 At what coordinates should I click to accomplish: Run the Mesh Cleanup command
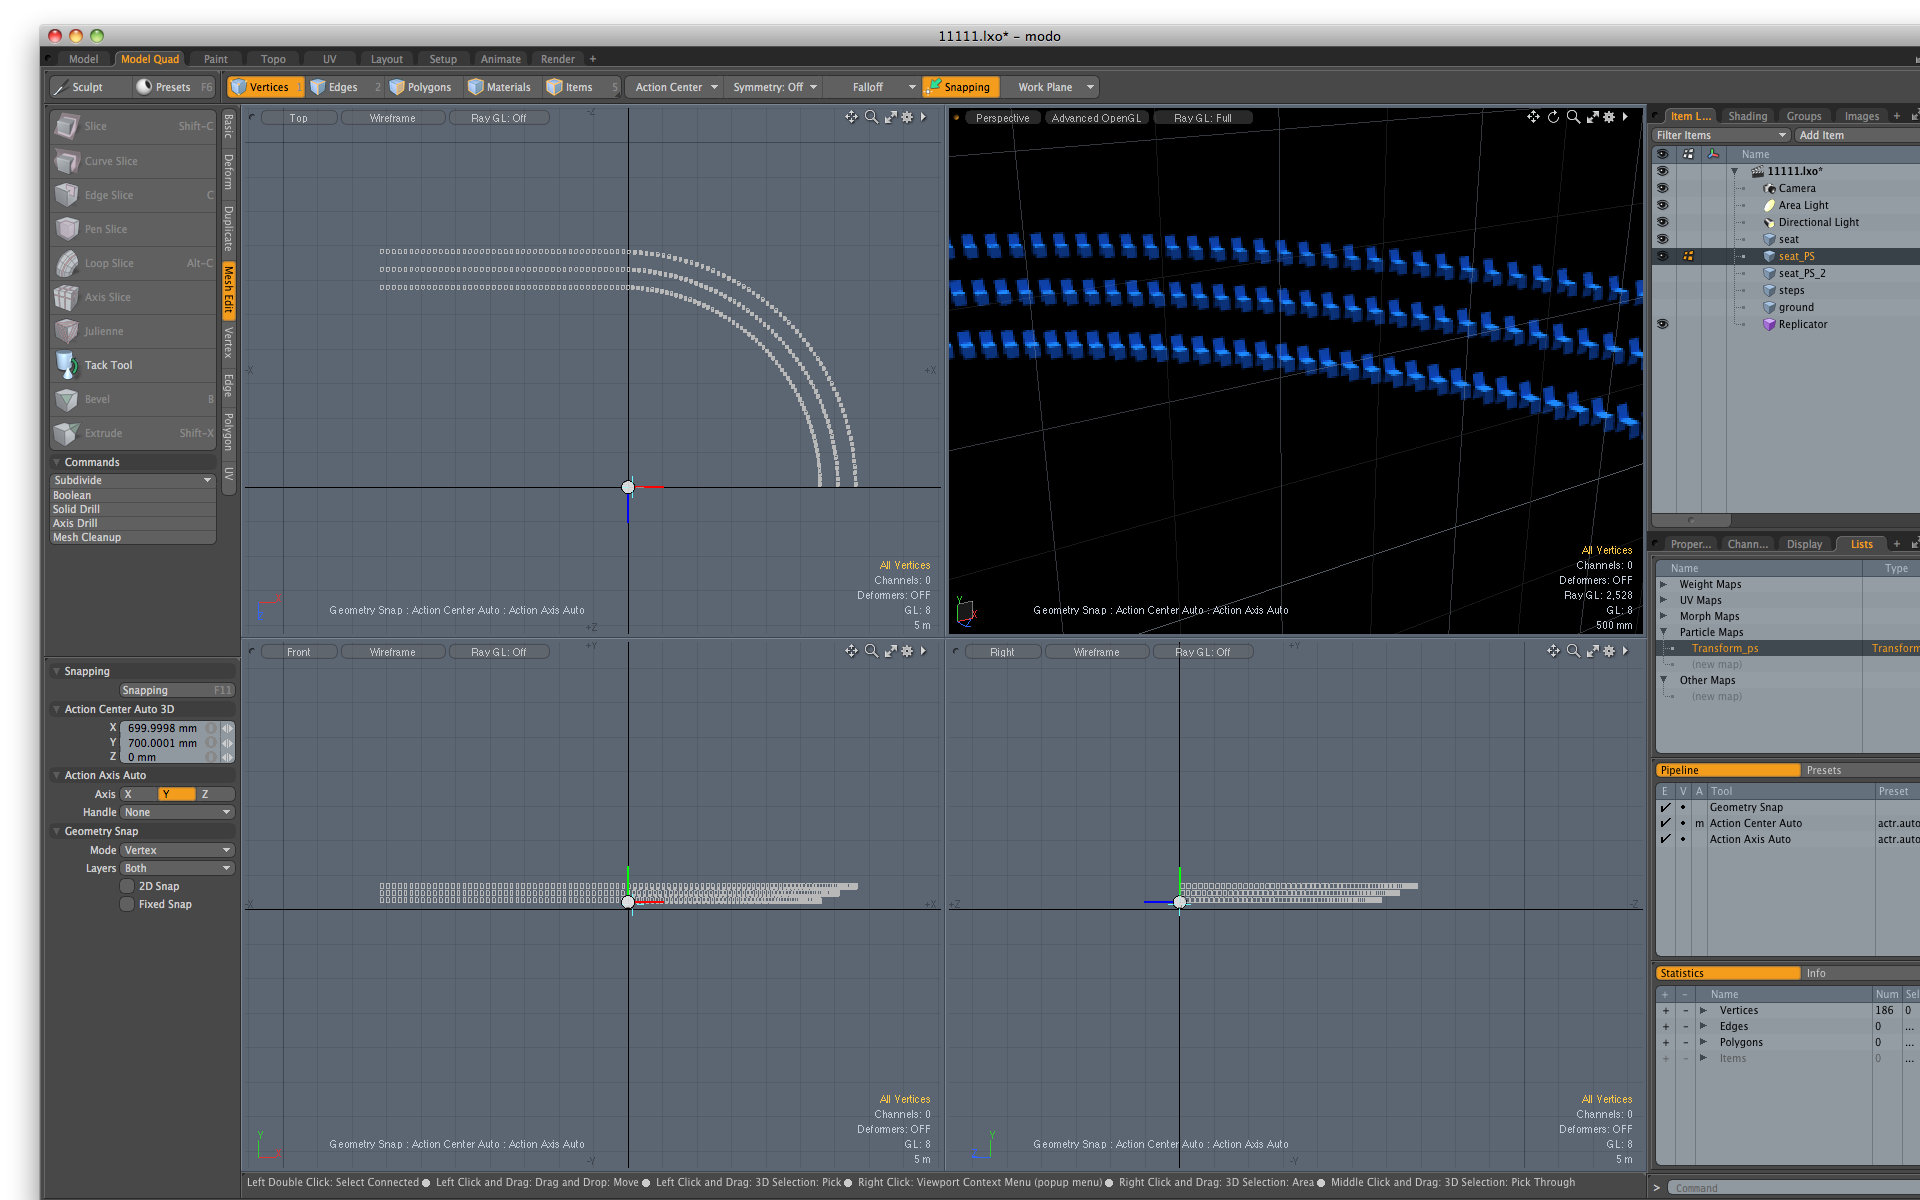(87, 537)
